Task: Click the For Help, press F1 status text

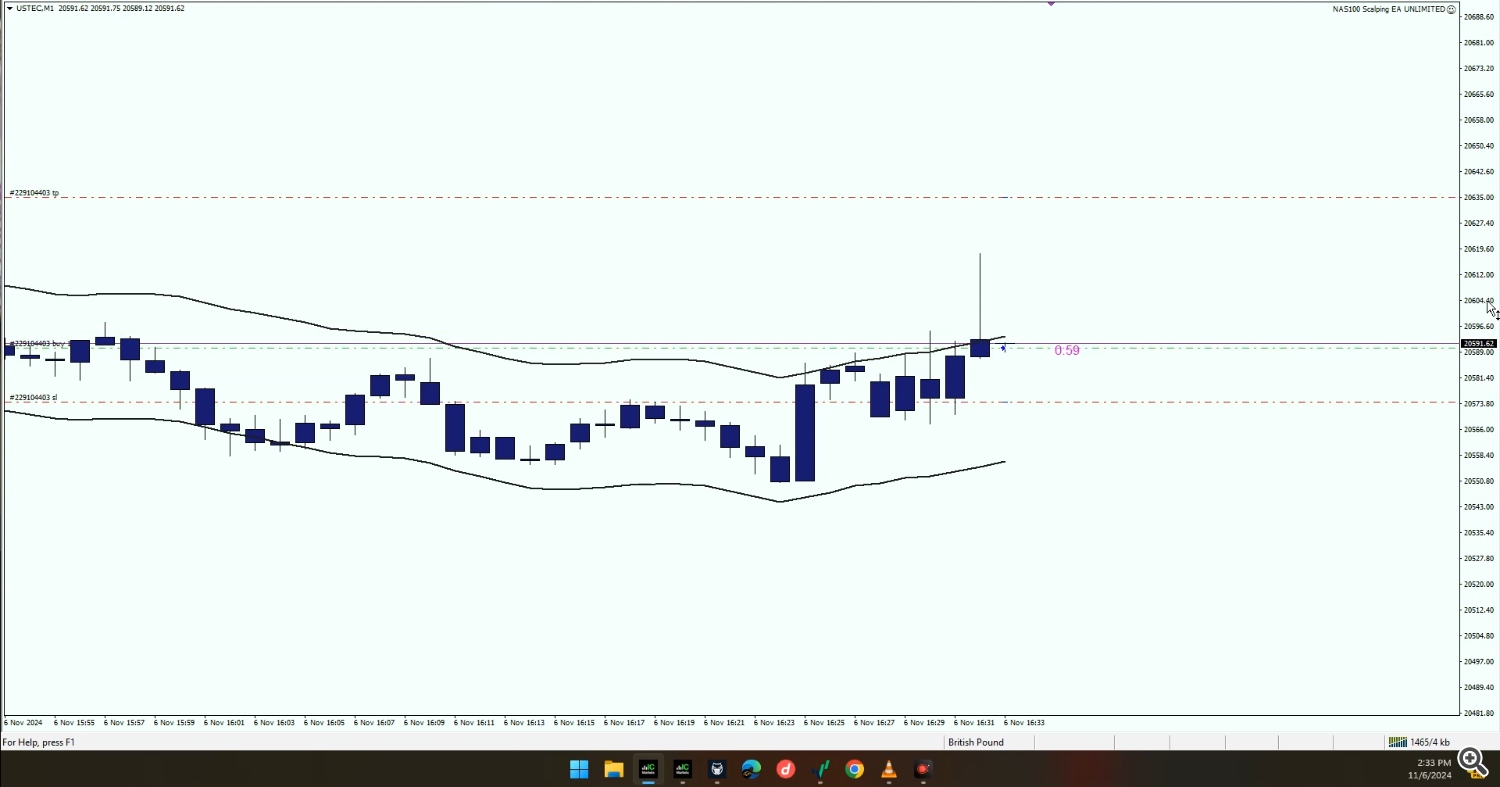Action: 38,742
